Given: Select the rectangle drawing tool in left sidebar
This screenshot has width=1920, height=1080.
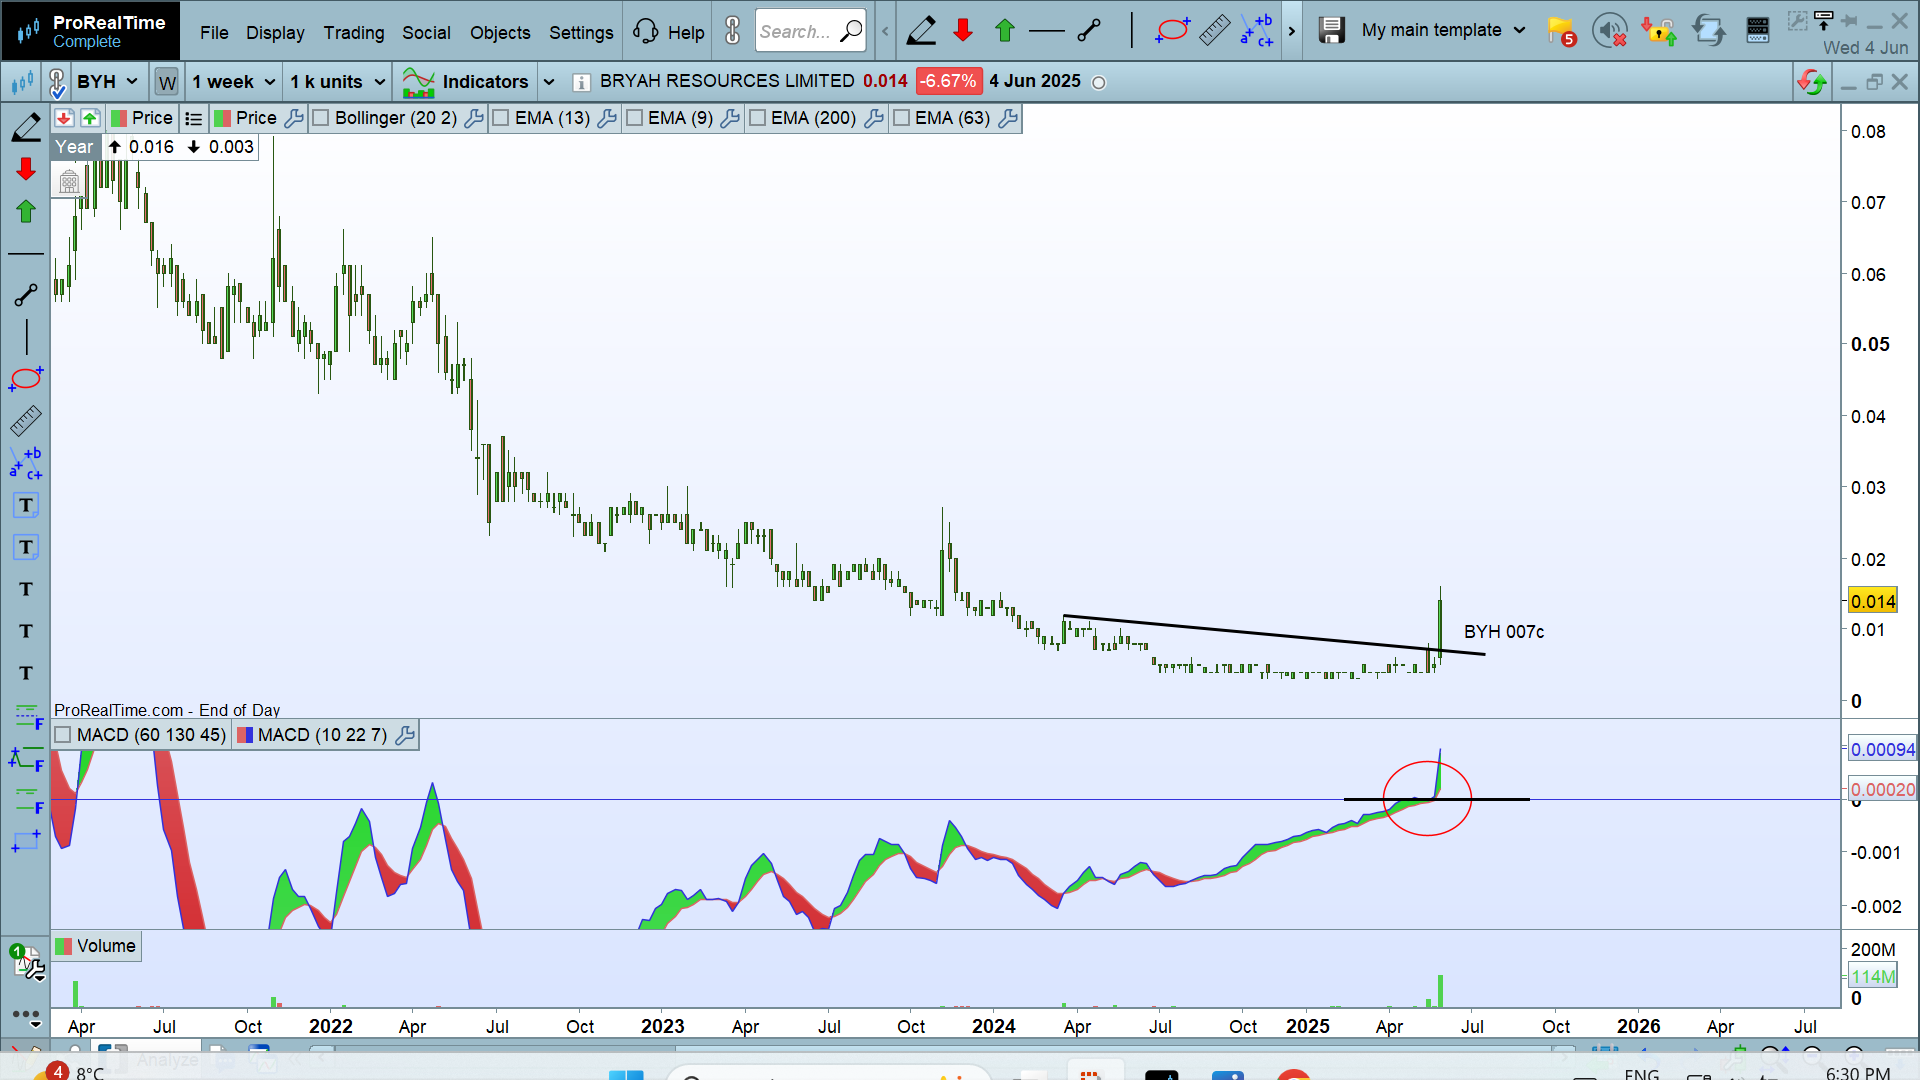Looking at the screenshot, I should pos(26,842).
